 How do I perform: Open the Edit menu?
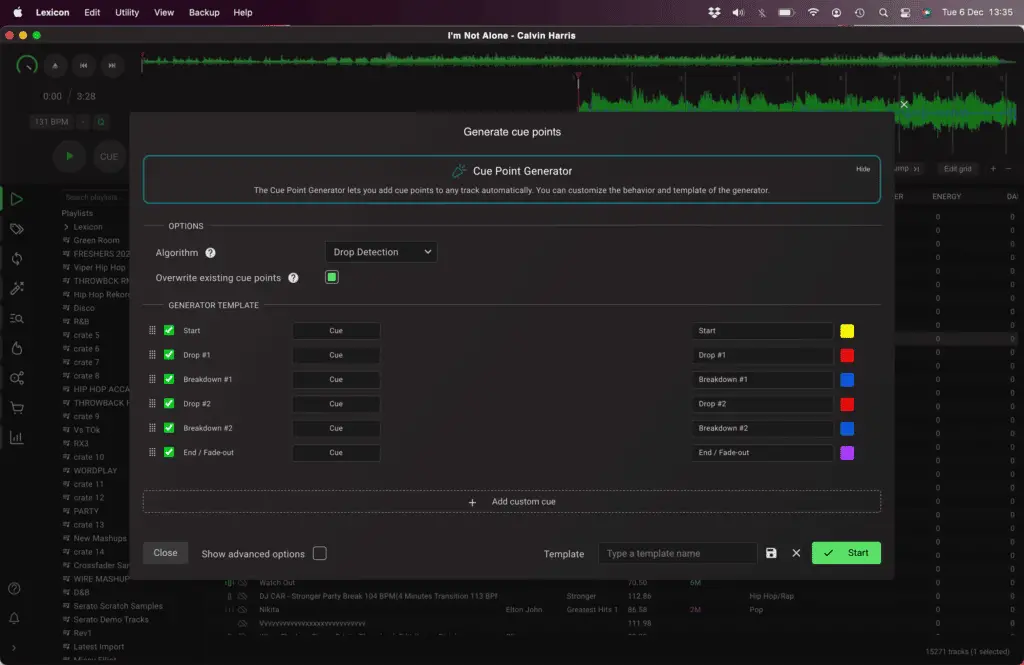click(92, 12)
